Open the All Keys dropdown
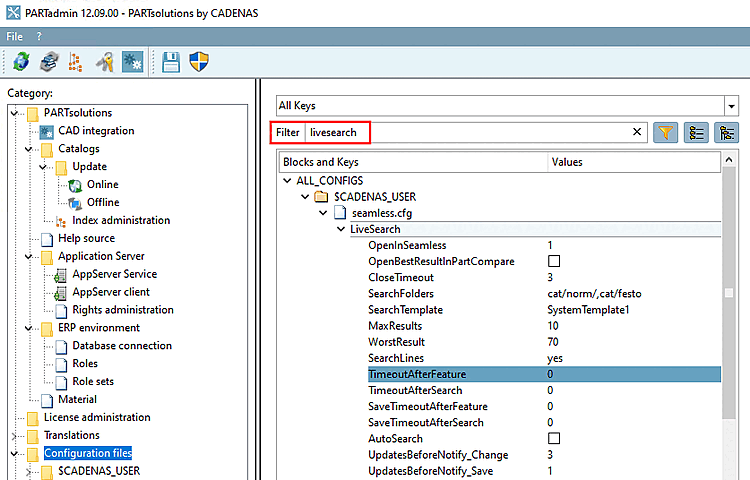 coord(729,106)
